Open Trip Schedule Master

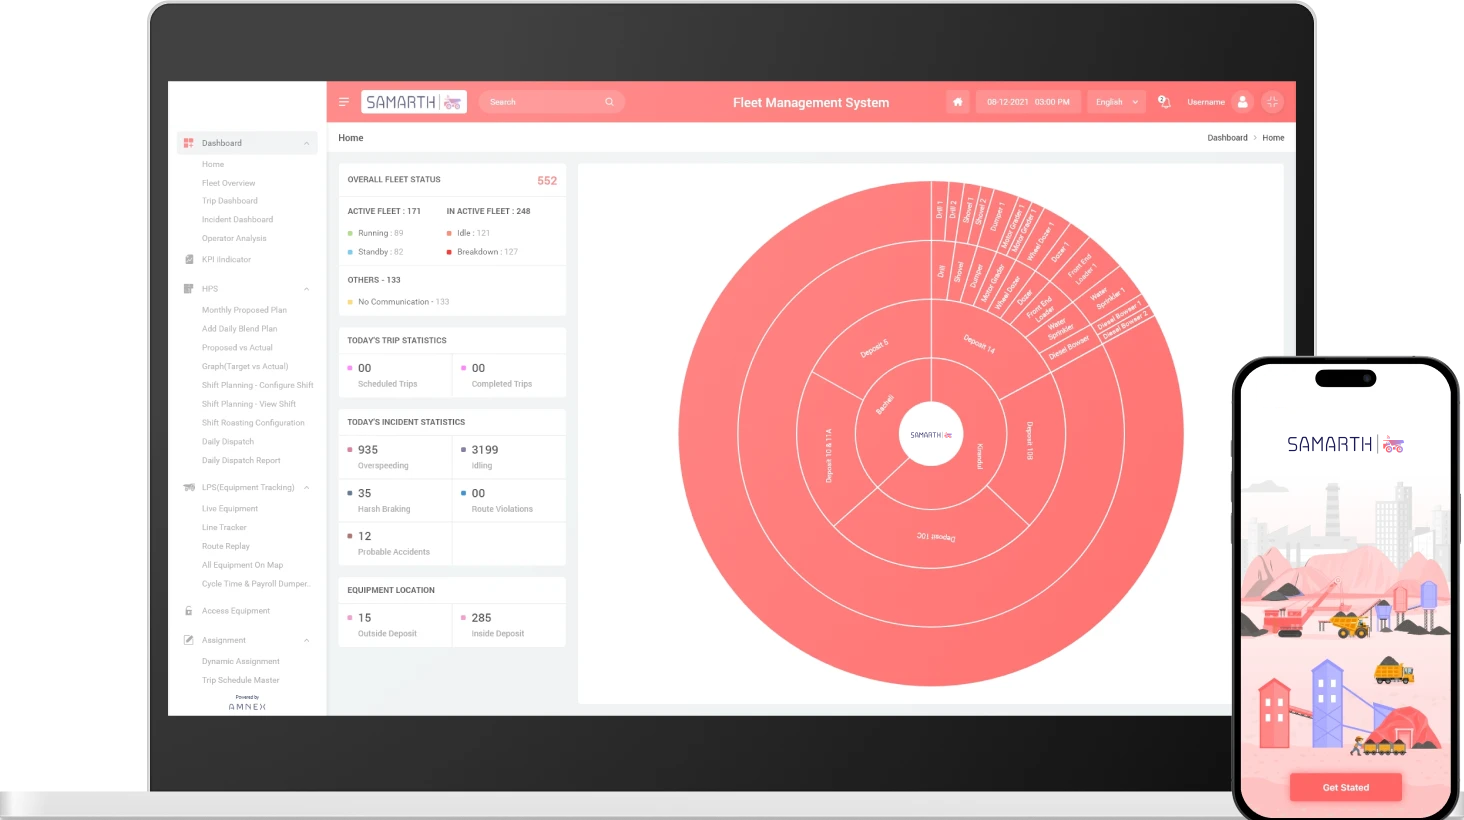pyautogui.click(x=241, y=680)
